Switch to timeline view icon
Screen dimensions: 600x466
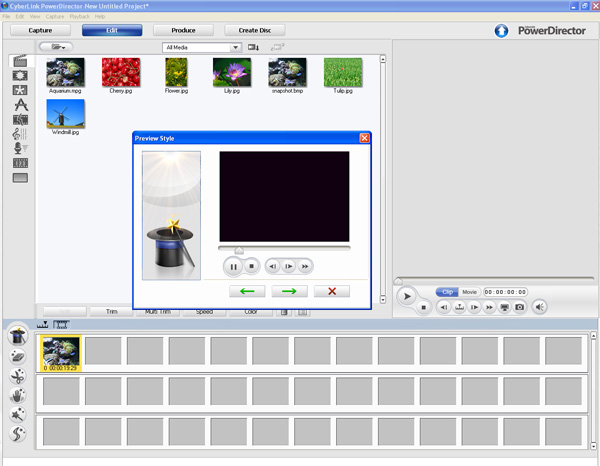pos(42,325)
